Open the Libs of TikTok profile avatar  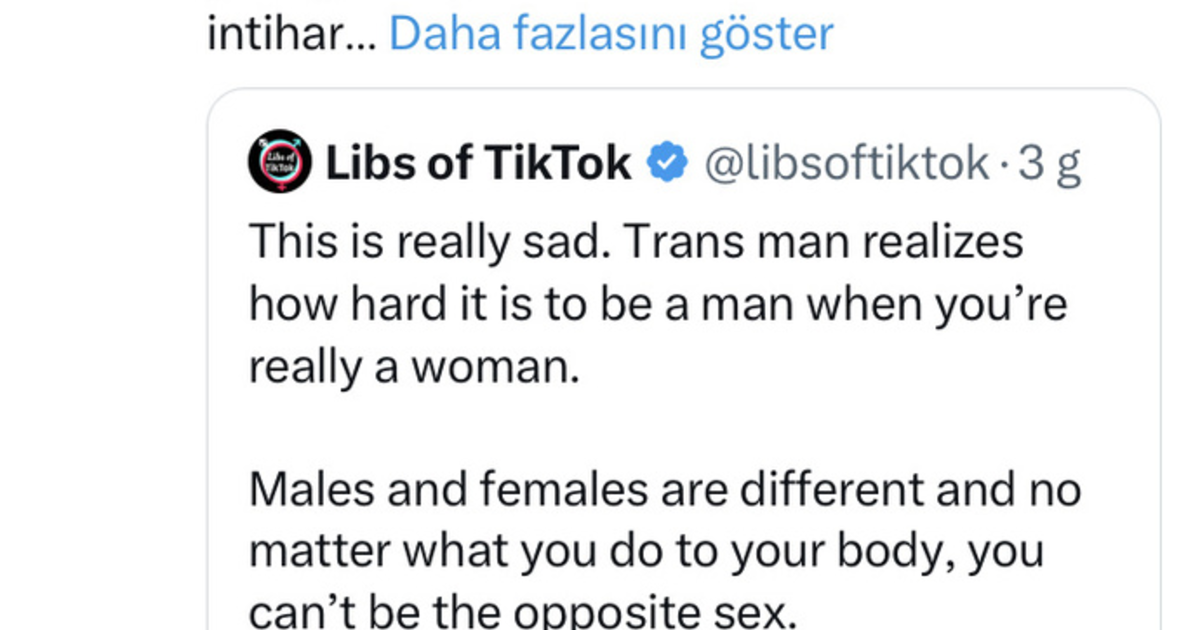pyautogui.click(x=279, y=161)
